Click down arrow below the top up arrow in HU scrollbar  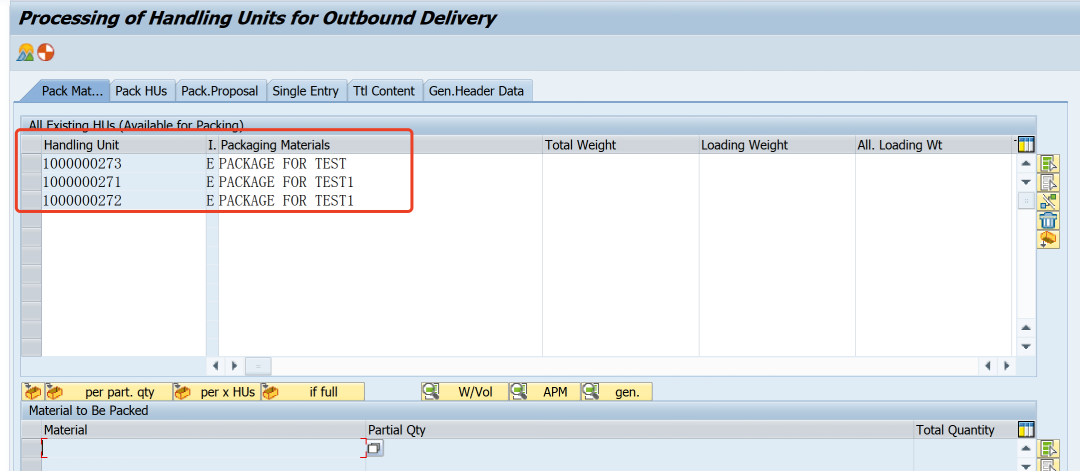coord(1026,181)
